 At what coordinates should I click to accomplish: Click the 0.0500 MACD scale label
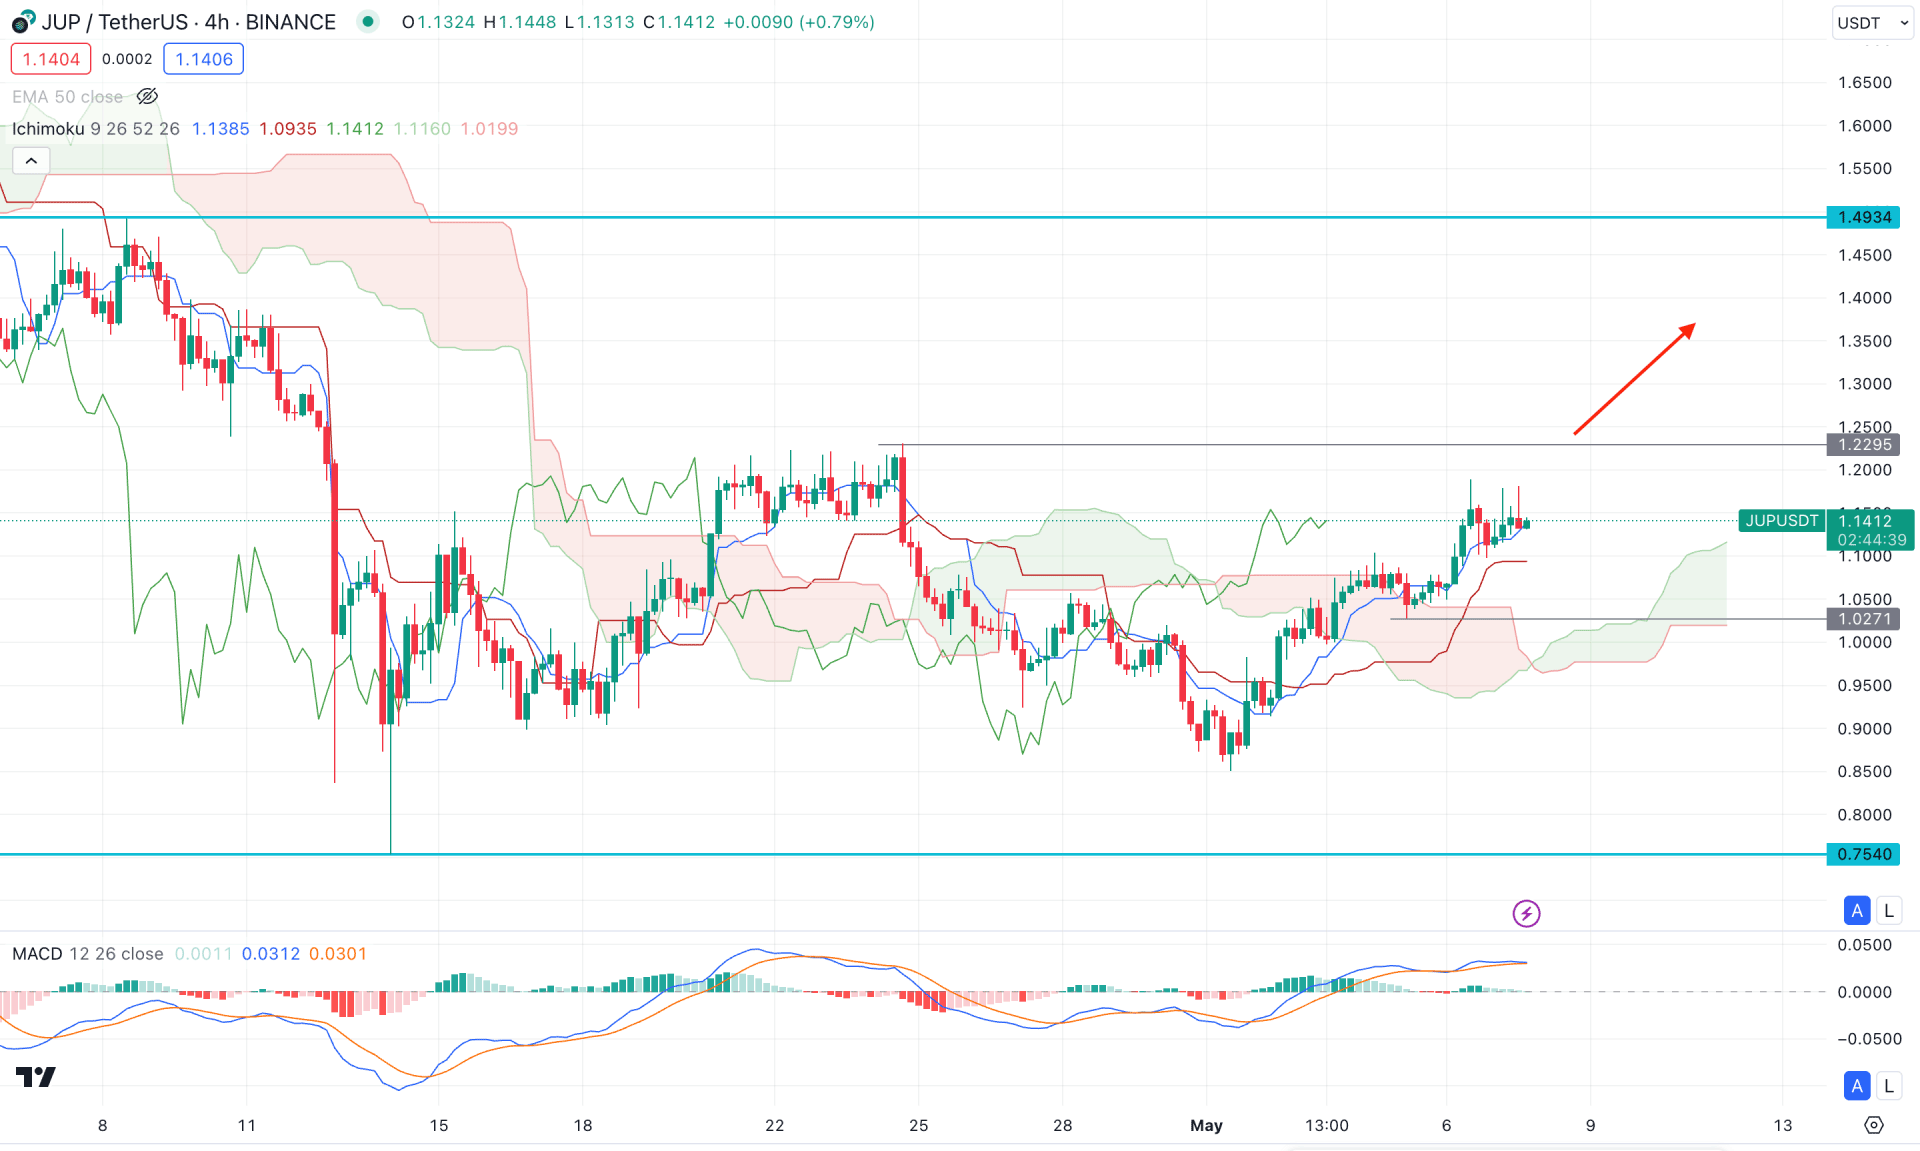coord(1865,945)
